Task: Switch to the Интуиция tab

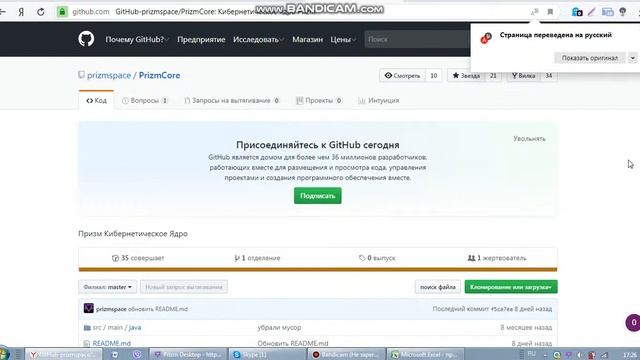Action: pos(378,100)
